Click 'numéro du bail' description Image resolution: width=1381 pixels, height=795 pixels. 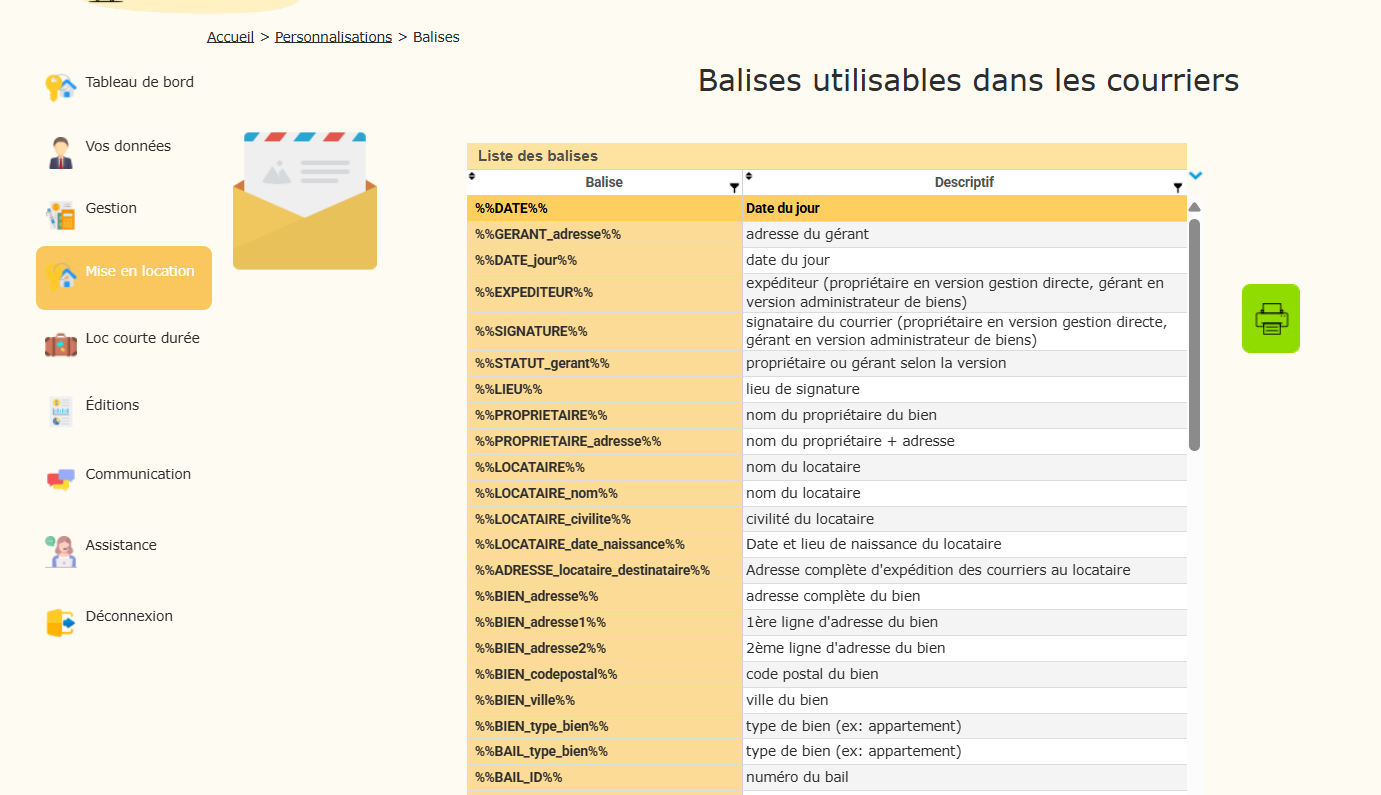pyautogui.click(x=797, y=777)
